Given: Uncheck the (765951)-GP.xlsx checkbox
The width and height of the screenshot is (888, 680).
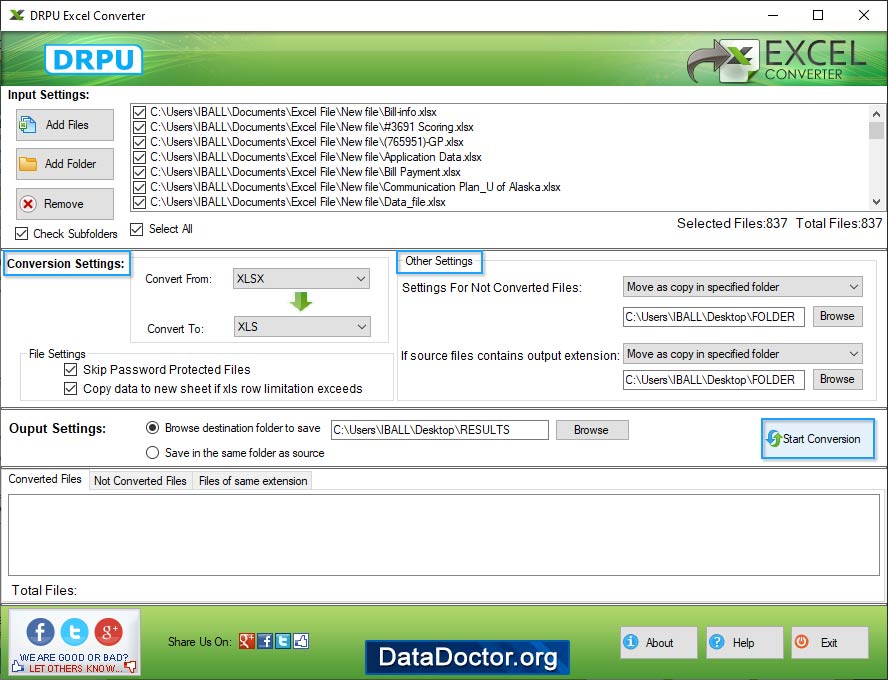Looking at the screenshot, I should pyautogui.click(x=139, y=142).
